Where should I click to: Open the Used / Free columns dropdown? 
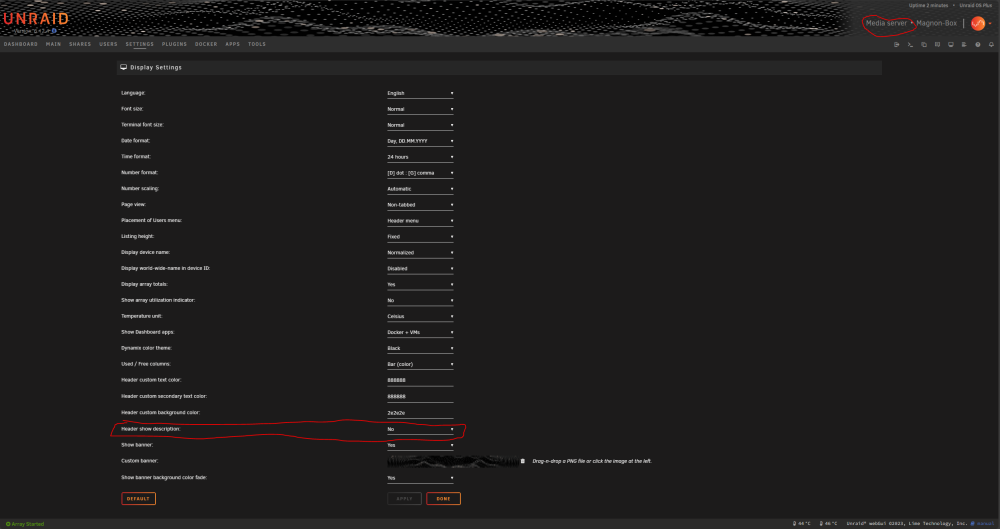pos(420,364)
